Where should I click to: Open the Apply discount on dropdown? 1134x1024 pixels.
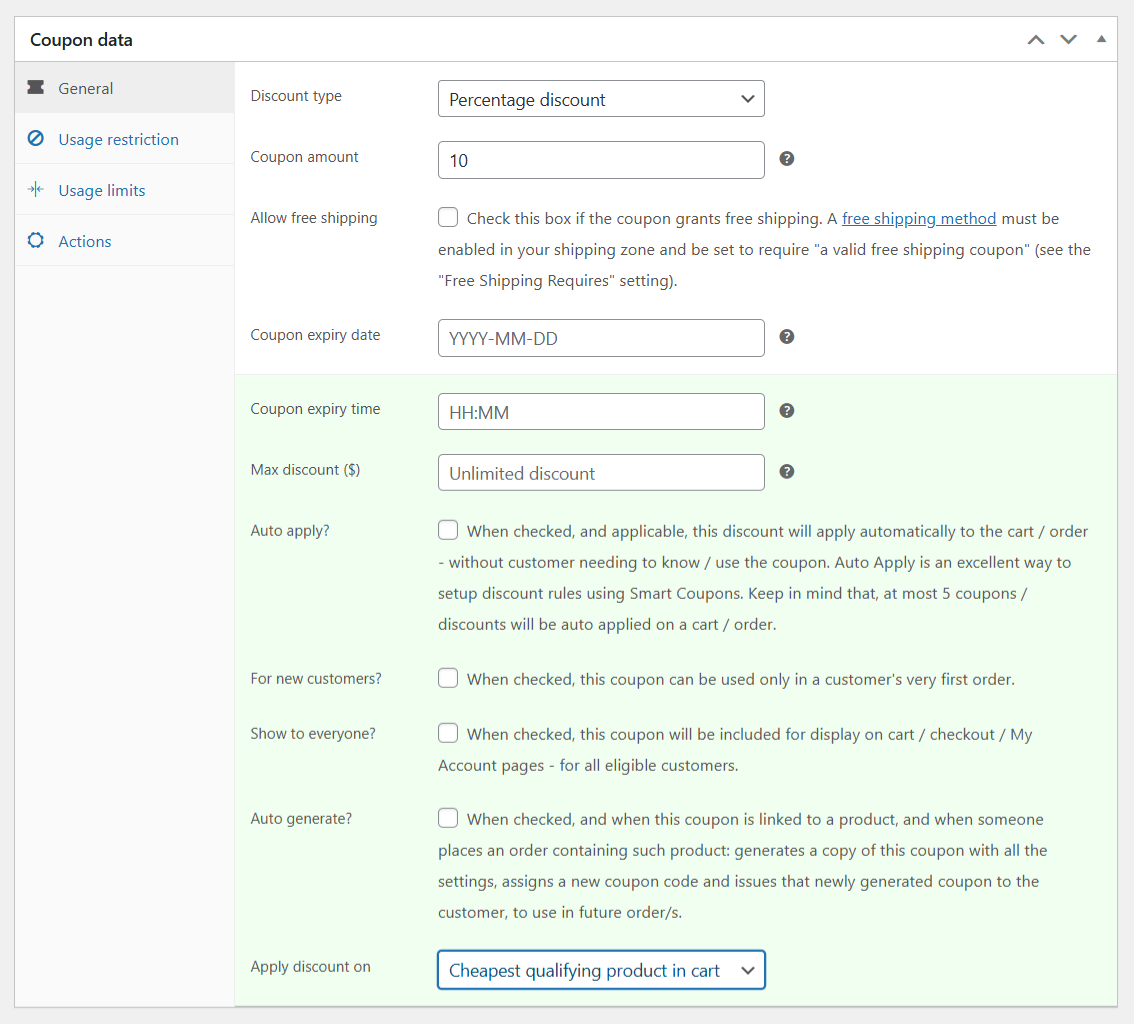tap(601, 970)
